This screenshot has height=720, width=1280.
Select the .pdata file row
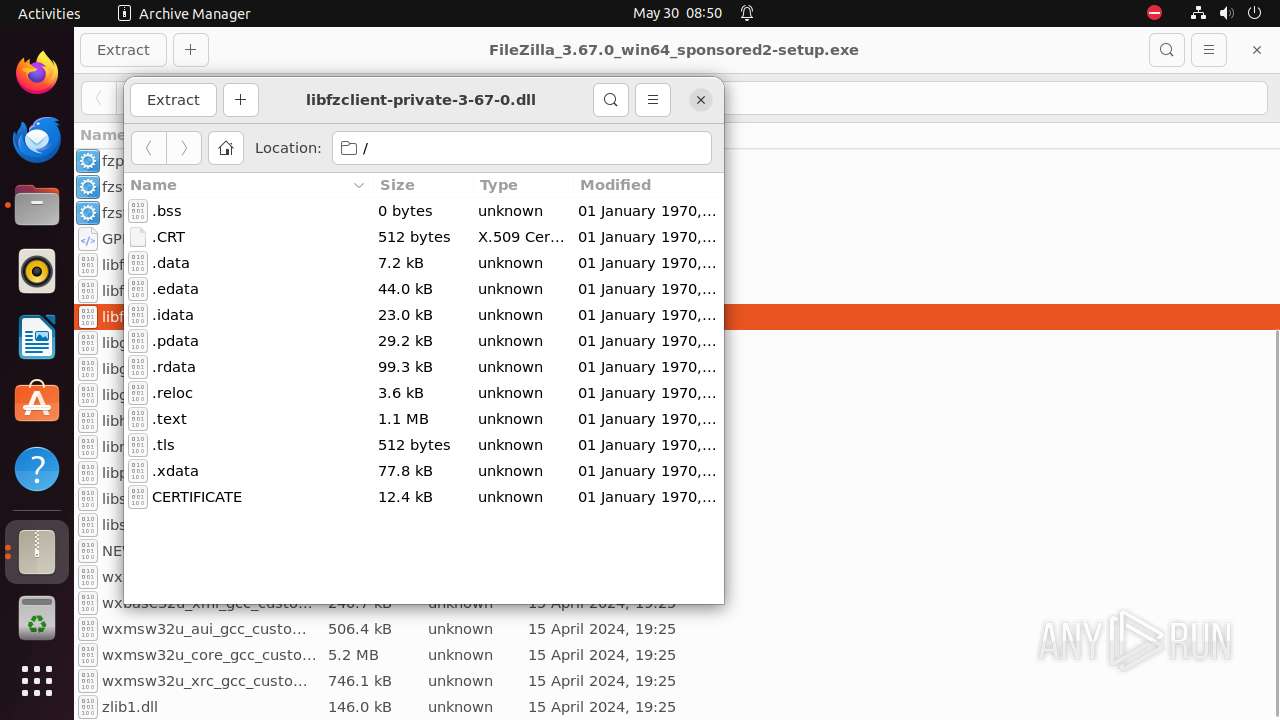(424, 341)
